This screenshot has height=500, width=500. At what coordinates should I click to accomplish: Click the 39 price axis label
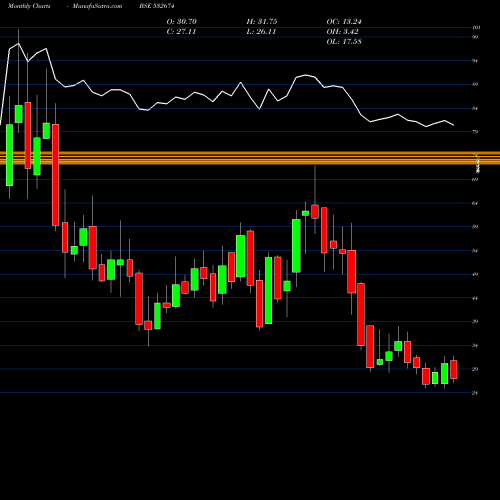(x=475, y=322)
